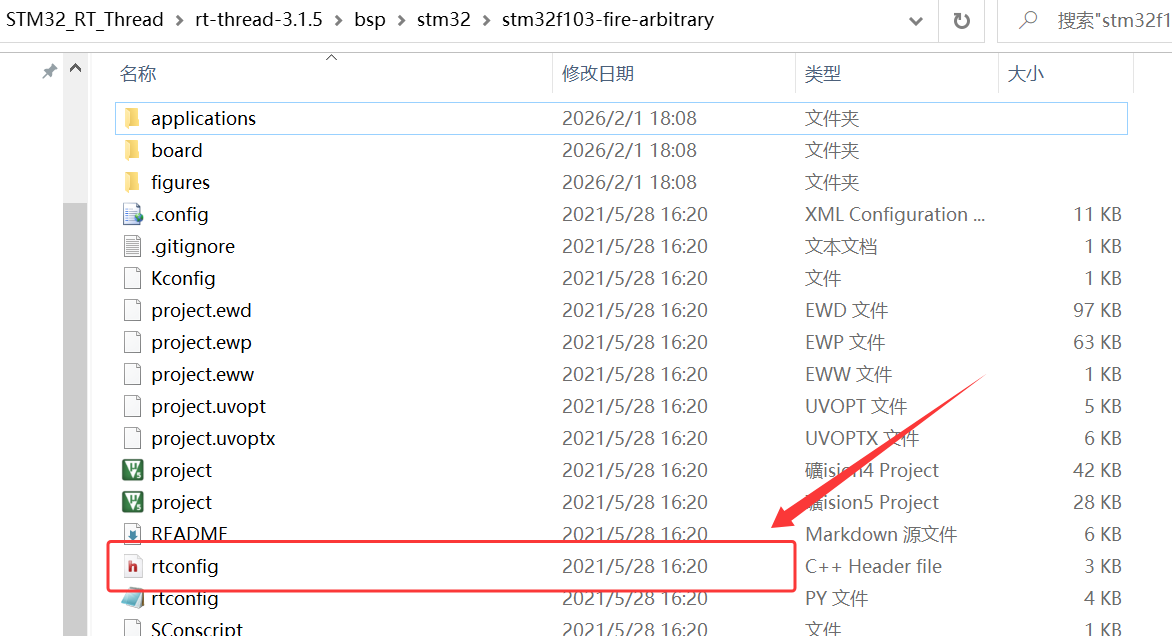This screenshot has width=1172, height=636.
Task: Navigate to STM32_RT_Thread breadcrumb
Action: tap(84, 19)
